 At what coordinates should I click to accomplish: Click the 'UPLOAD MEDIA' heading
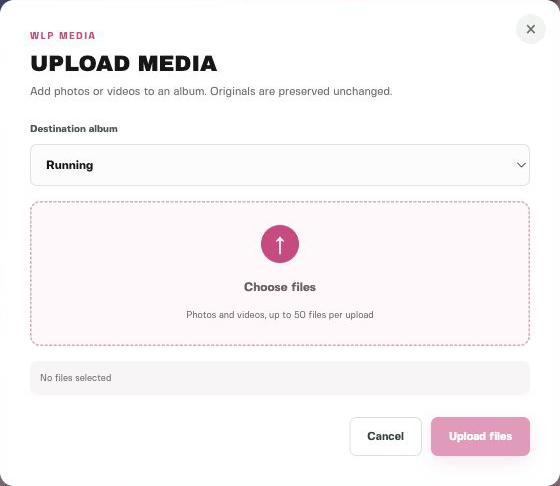(124, 64)
